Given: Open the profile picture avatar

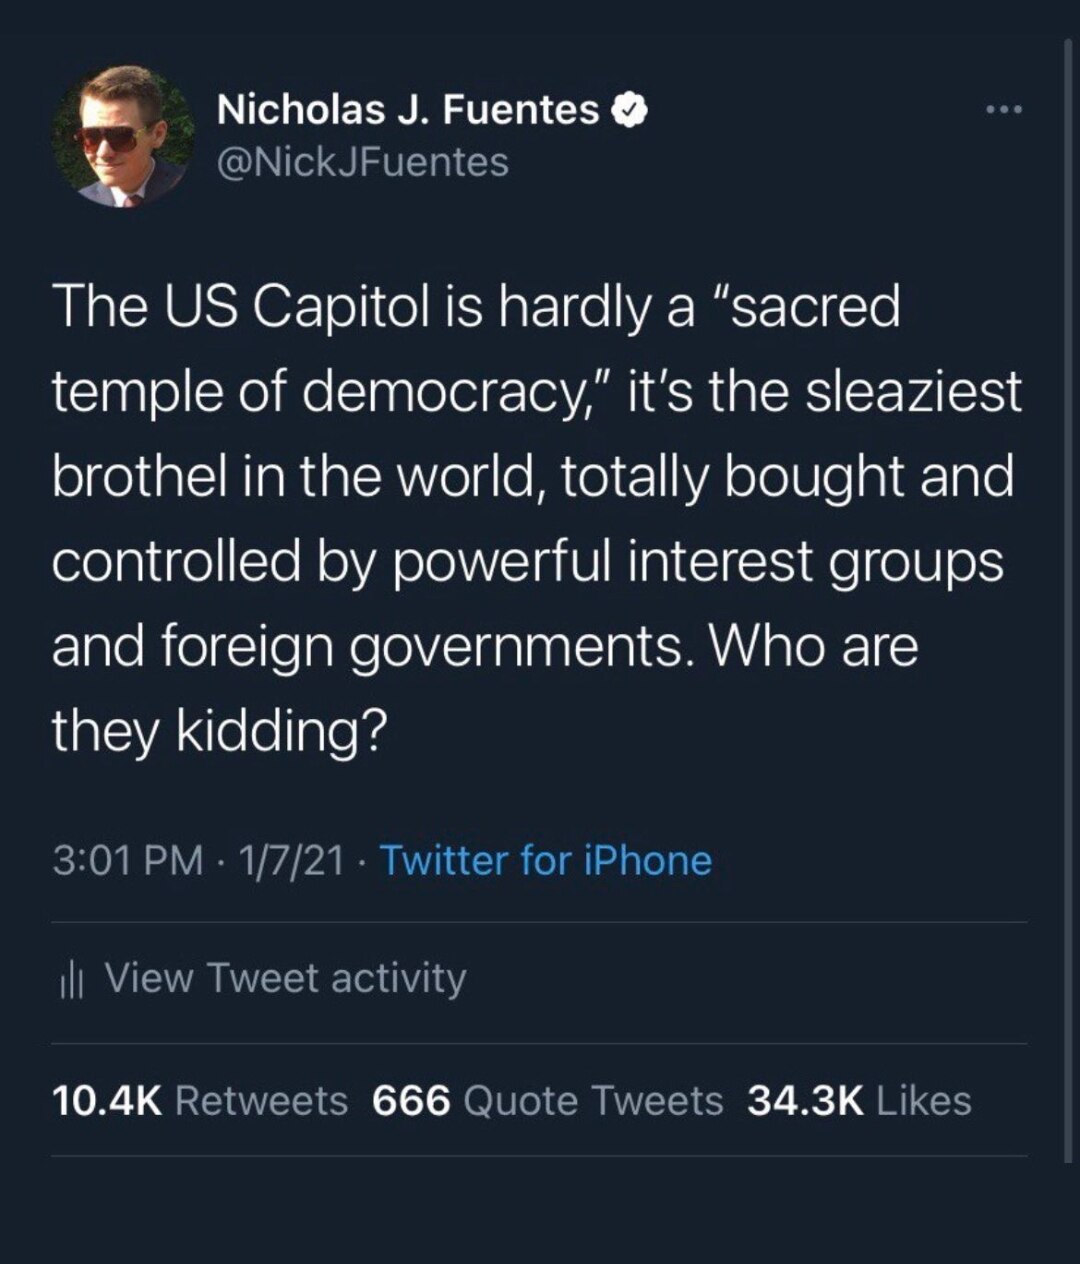Looking at the screenshot, I should pyautogui.click(x=124, y=137).
